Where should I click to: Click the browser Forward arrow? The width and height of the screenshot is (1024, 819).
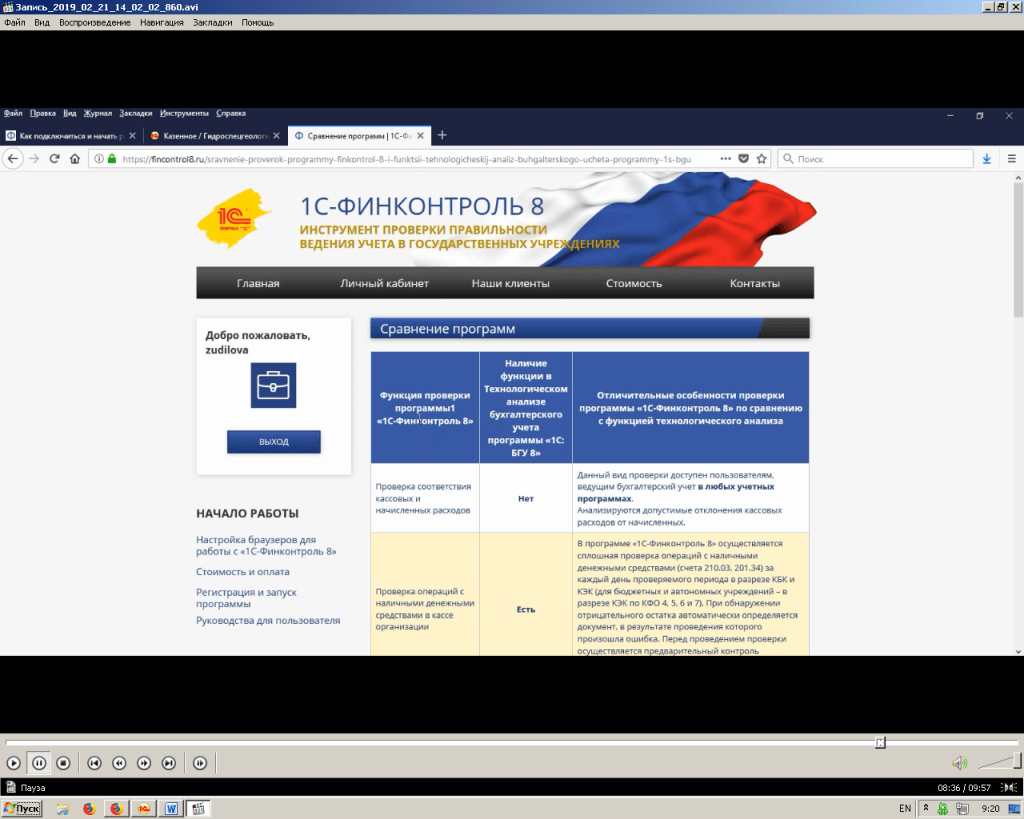[x=34, y=159]
